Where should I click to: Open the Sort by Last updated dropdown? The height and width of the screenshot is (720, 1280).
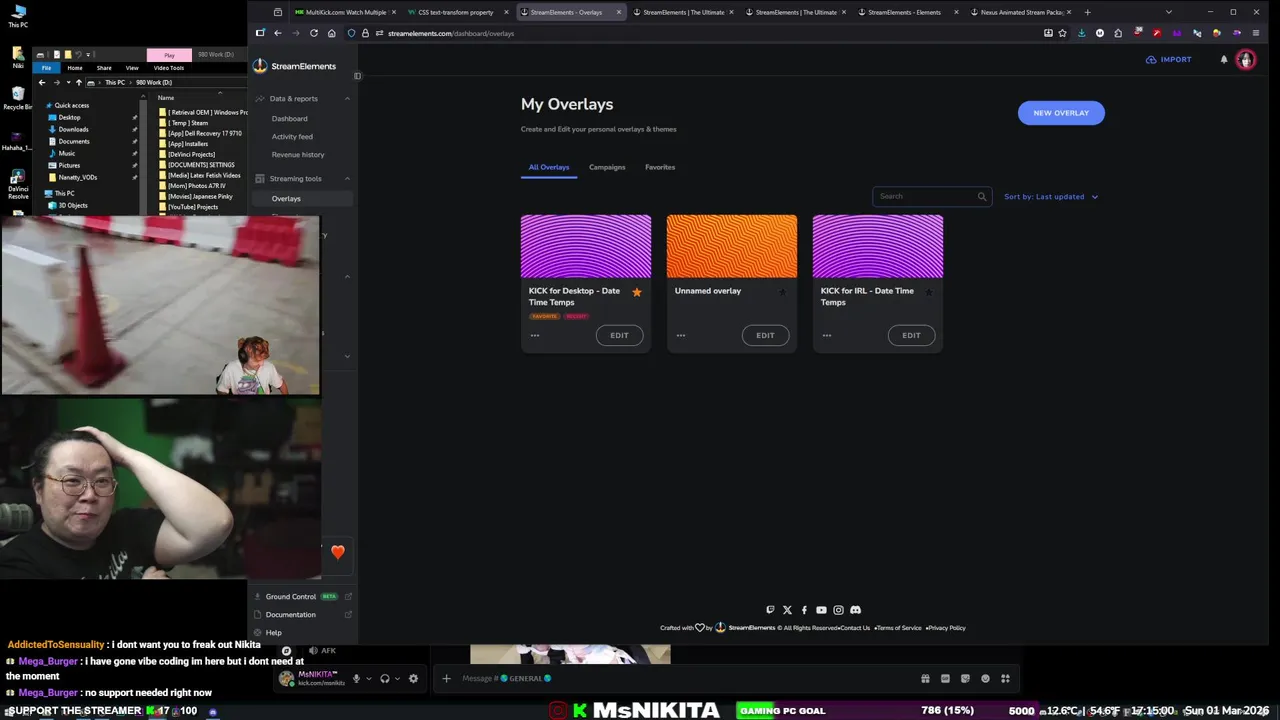click(x=1051, y=196)
